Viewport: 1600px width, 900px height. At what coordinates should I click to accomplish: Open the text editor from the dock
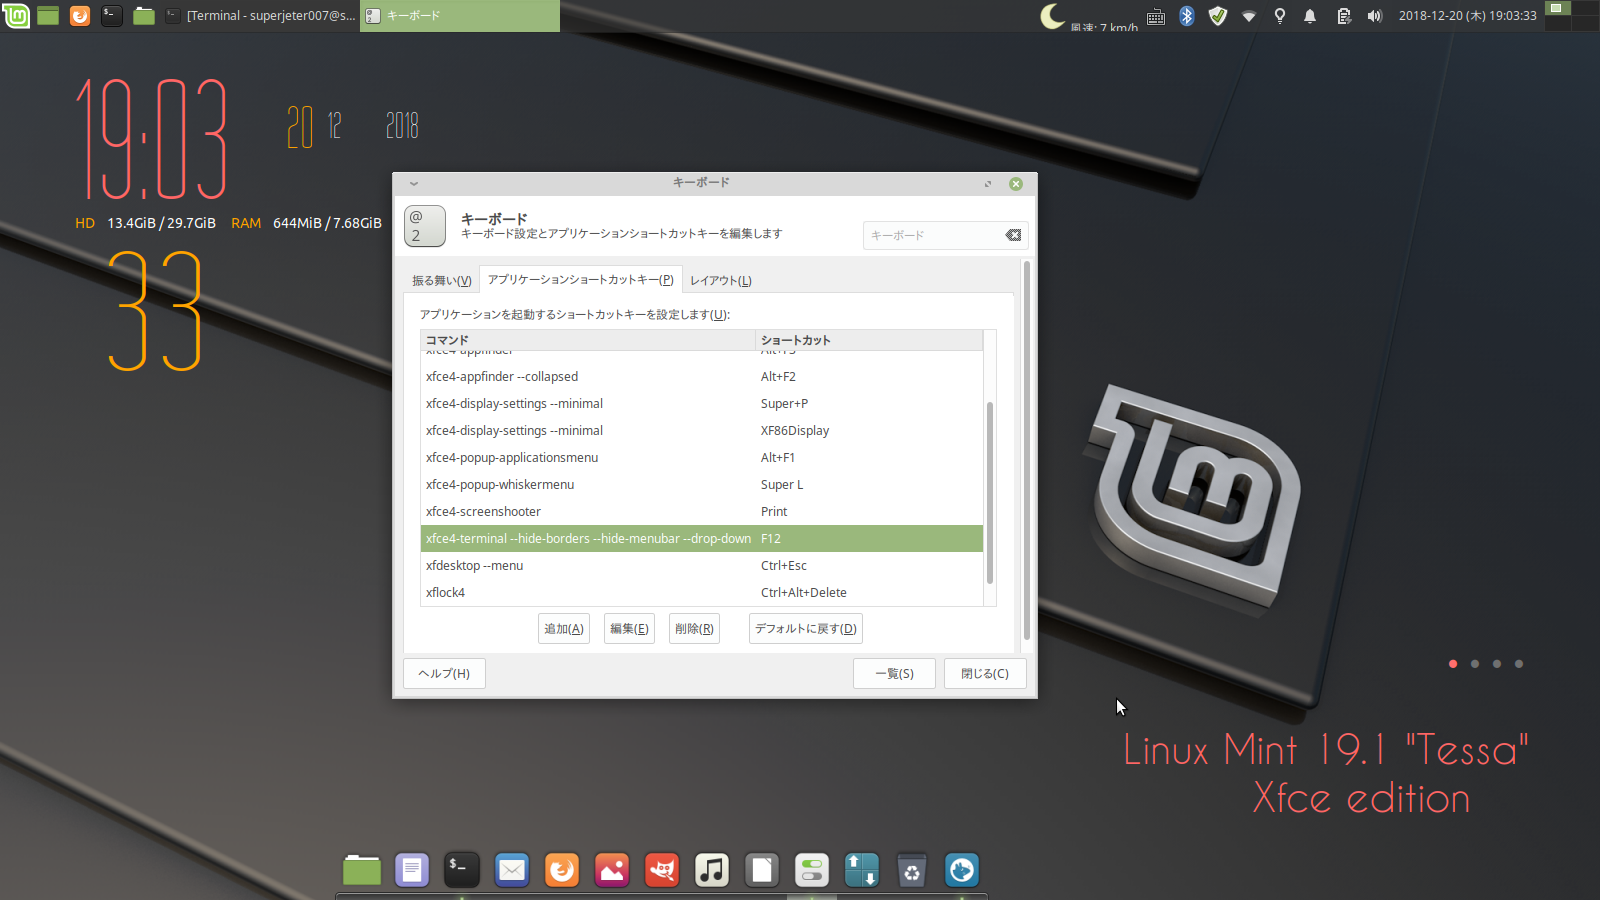(x=412, y=870)
